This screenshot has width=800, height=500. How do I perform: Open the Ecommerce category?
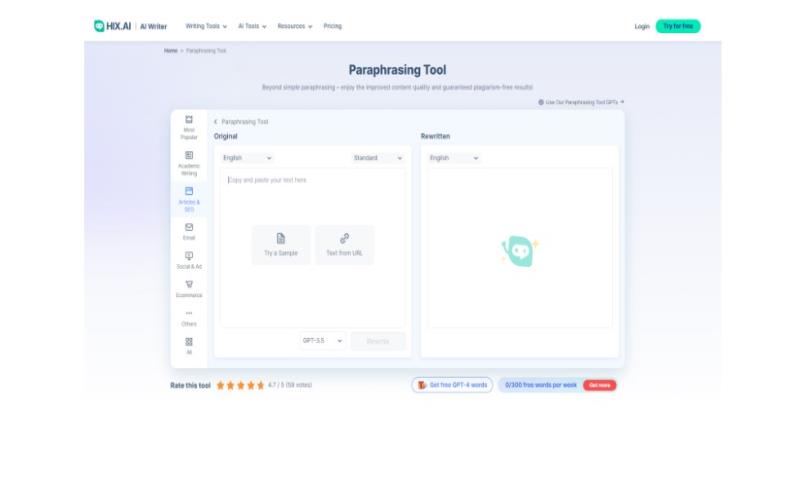(x=189, y=288)
